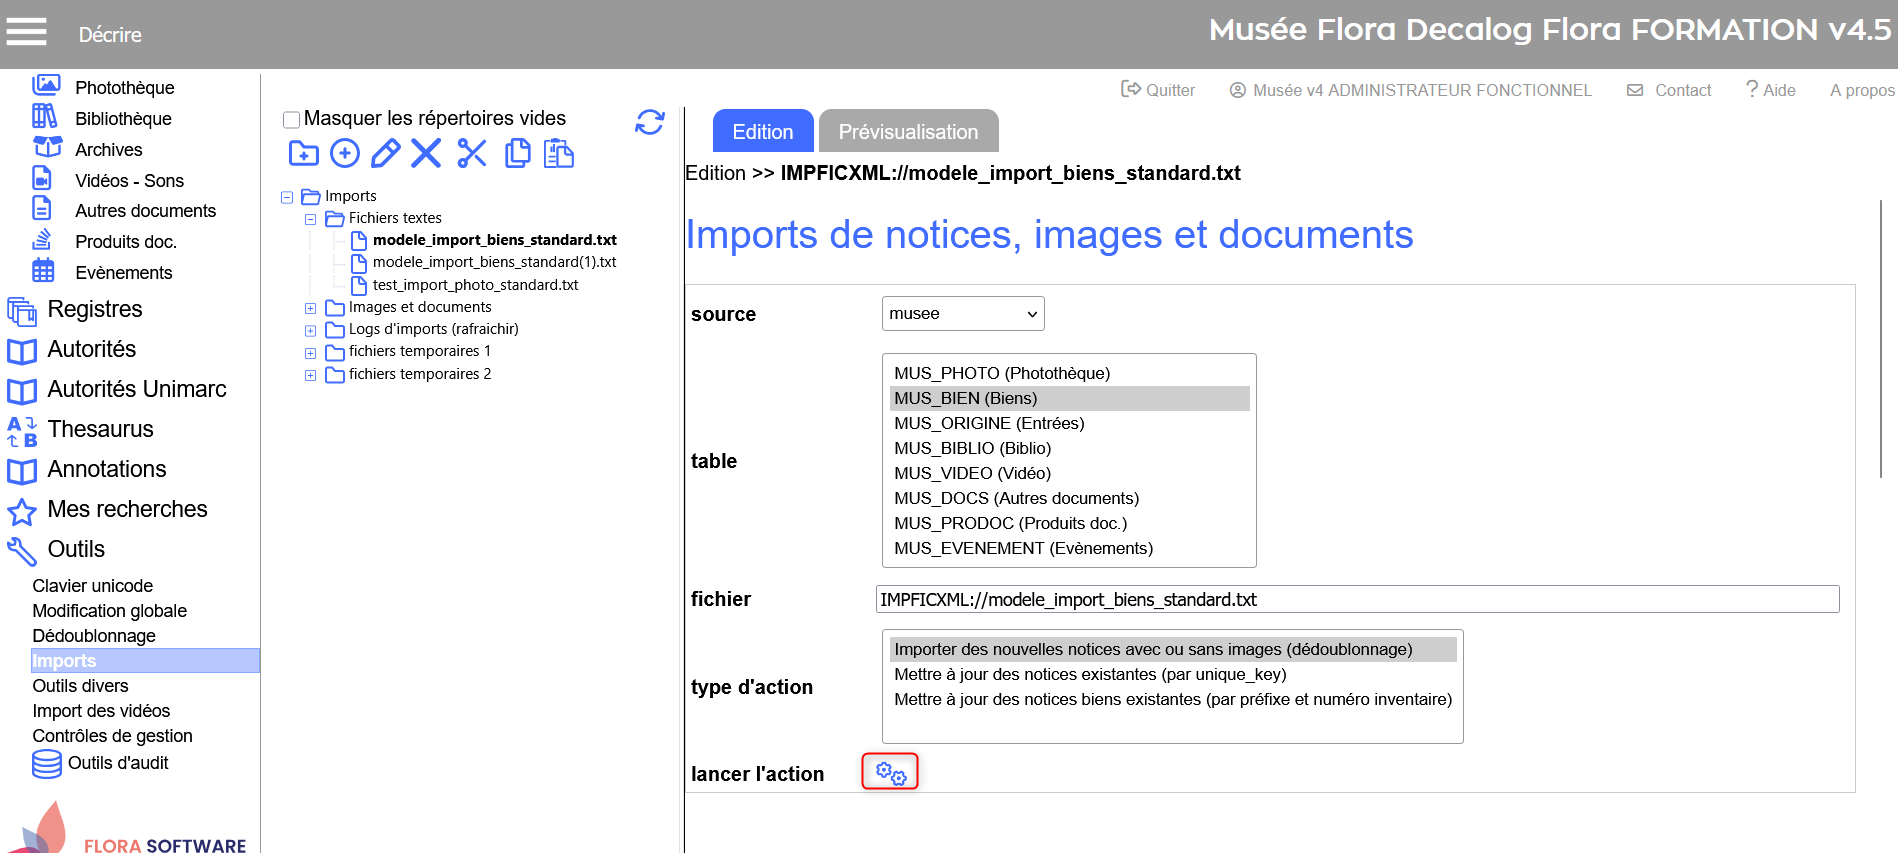Click the copy files icon

[517, 153]
